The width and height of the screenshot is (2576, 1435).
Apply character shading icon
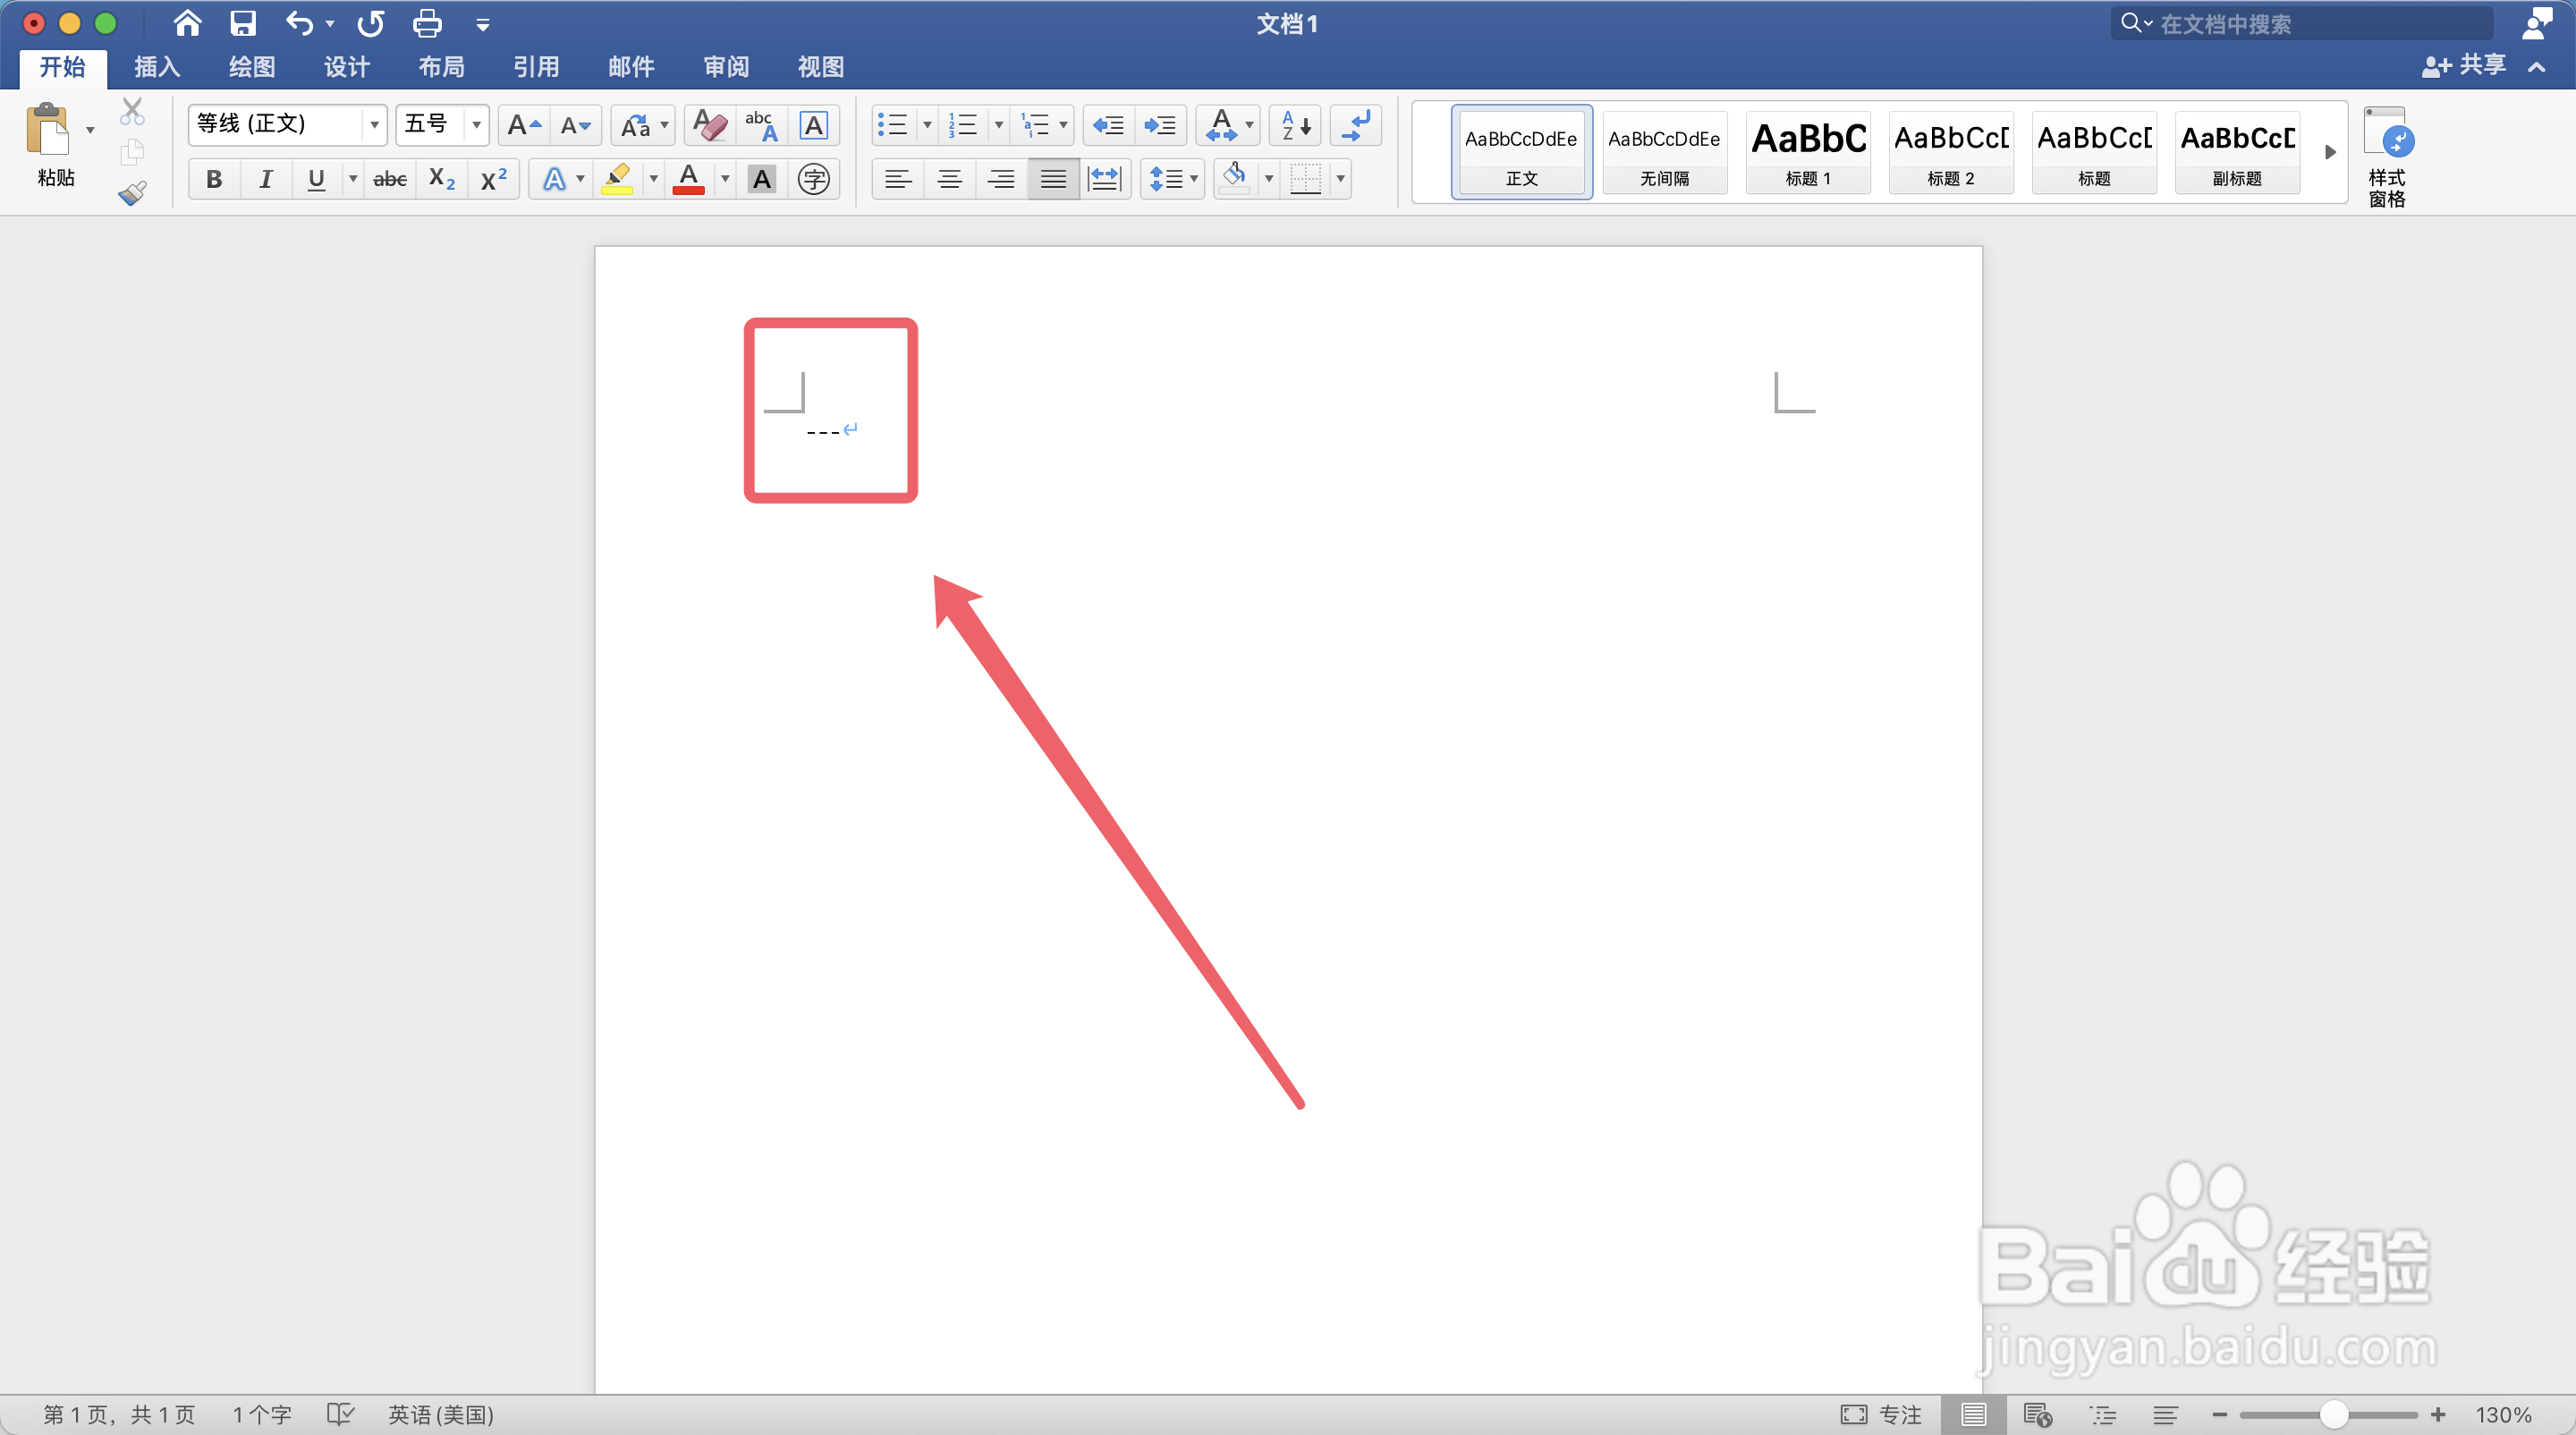(762, 179)
